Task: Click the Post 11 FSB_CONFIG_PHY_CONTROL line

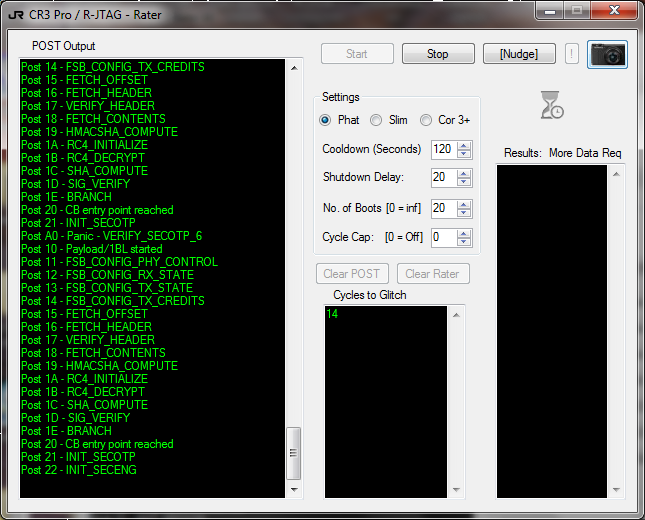Action: pyautogui.click(x=119, y=262)
